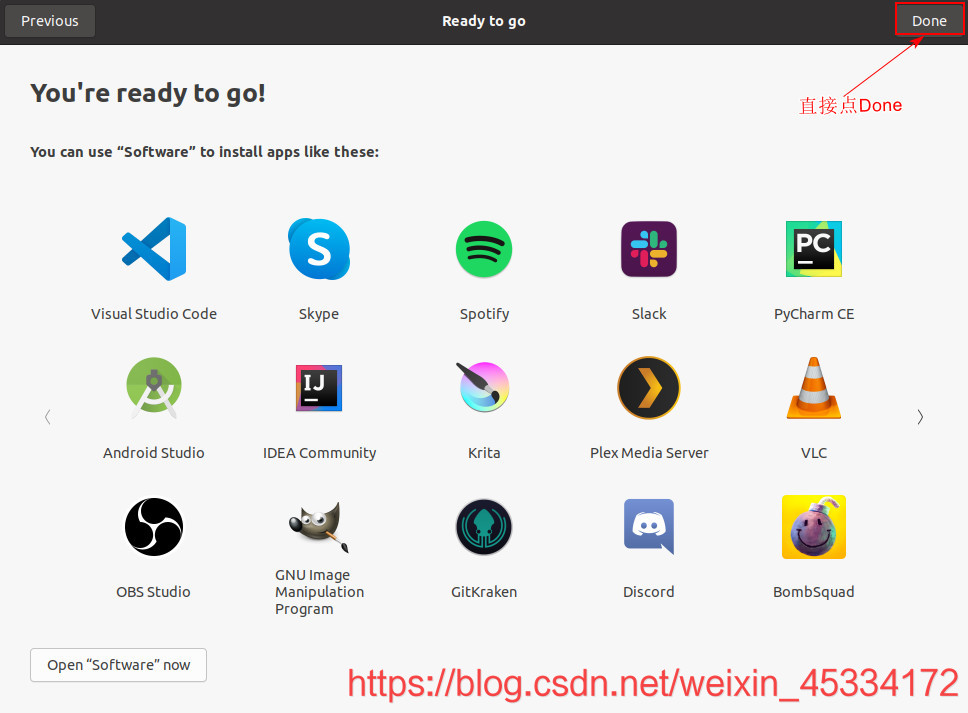Click the Done button in header

click(929, 21)
